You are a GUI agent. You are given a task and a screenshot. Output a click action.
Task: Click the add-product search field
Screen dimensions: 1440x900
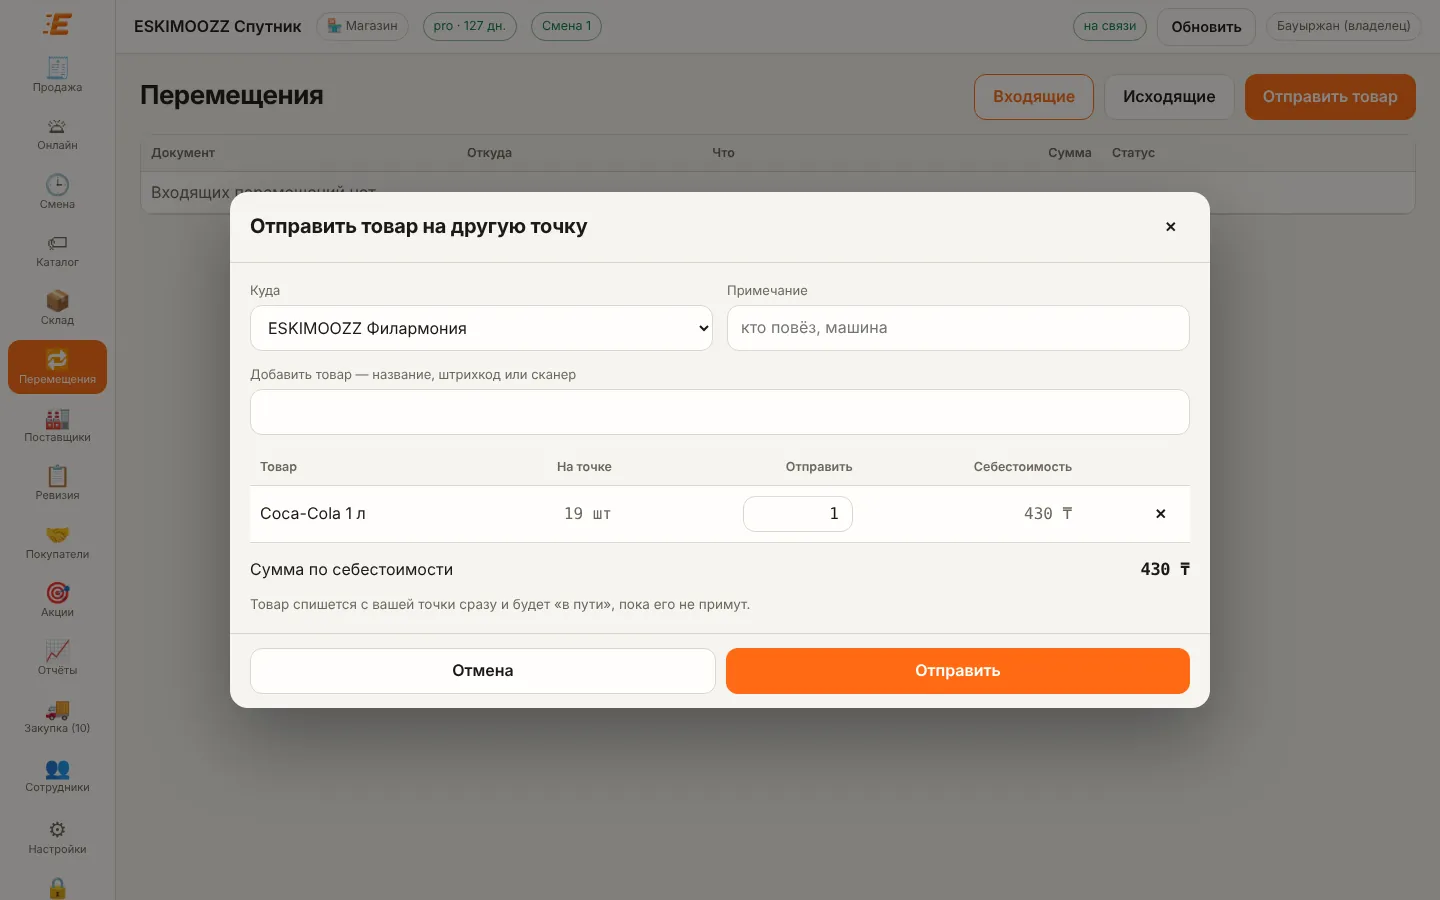(x=720, y=412)
